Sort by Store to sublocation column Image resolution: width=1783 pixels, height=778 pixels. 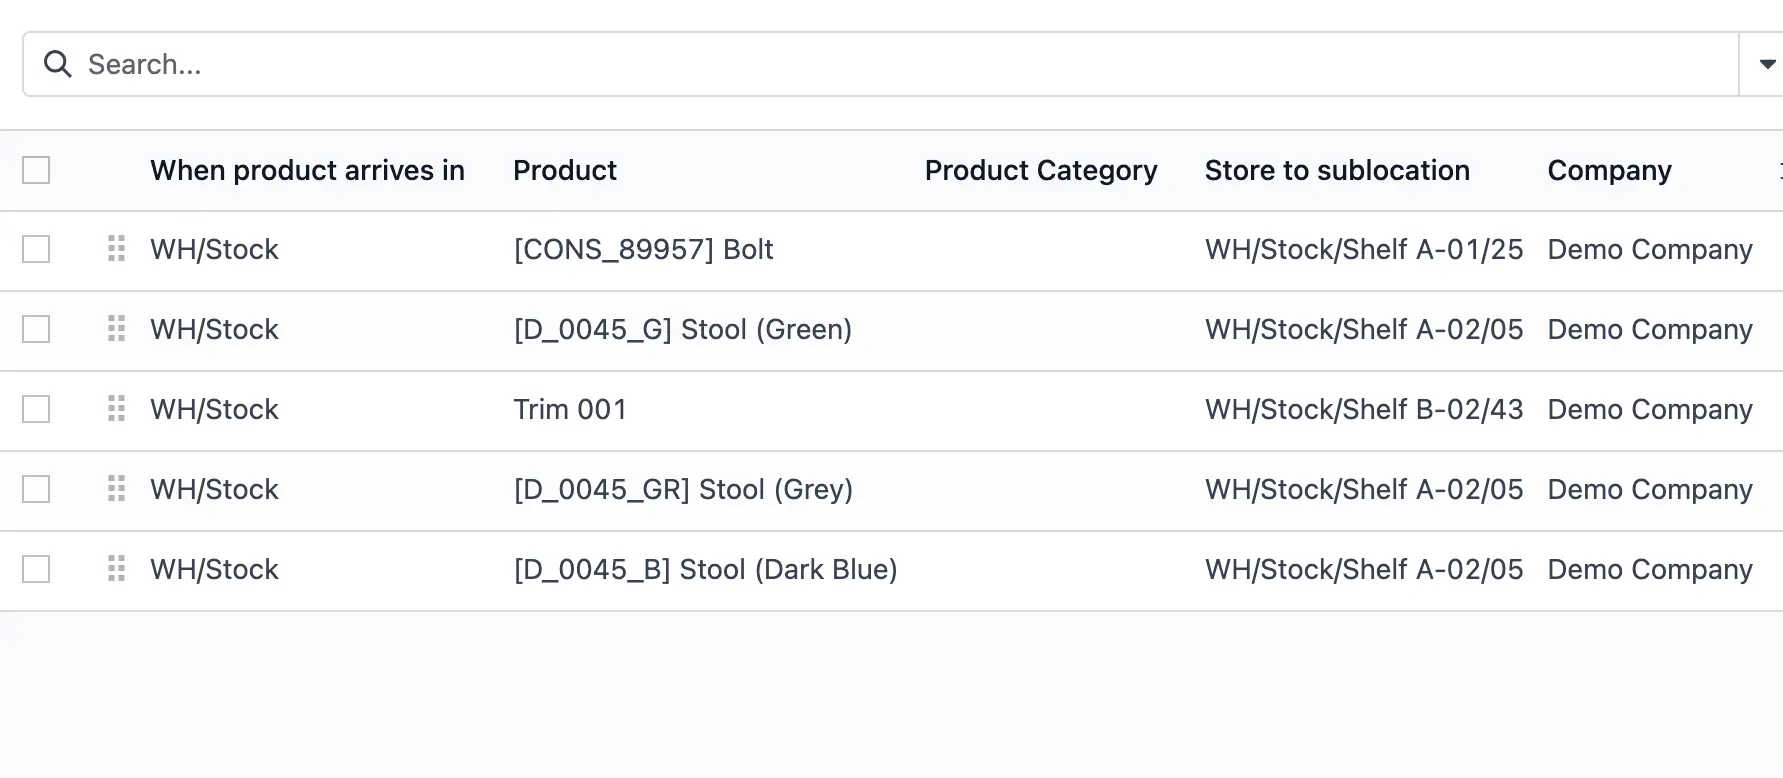click(1337, 170)
